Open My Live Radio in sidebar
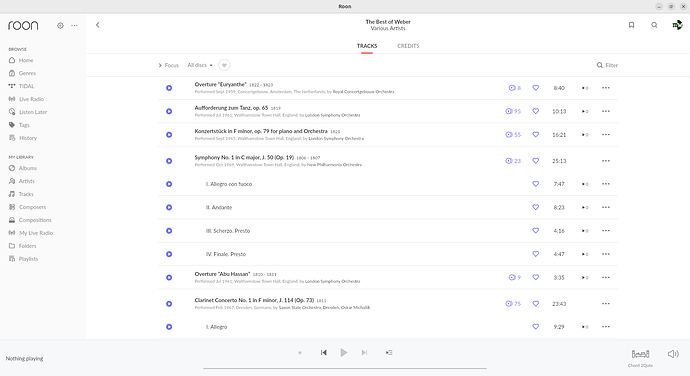 pyautogui.click(x=36, y=233)
